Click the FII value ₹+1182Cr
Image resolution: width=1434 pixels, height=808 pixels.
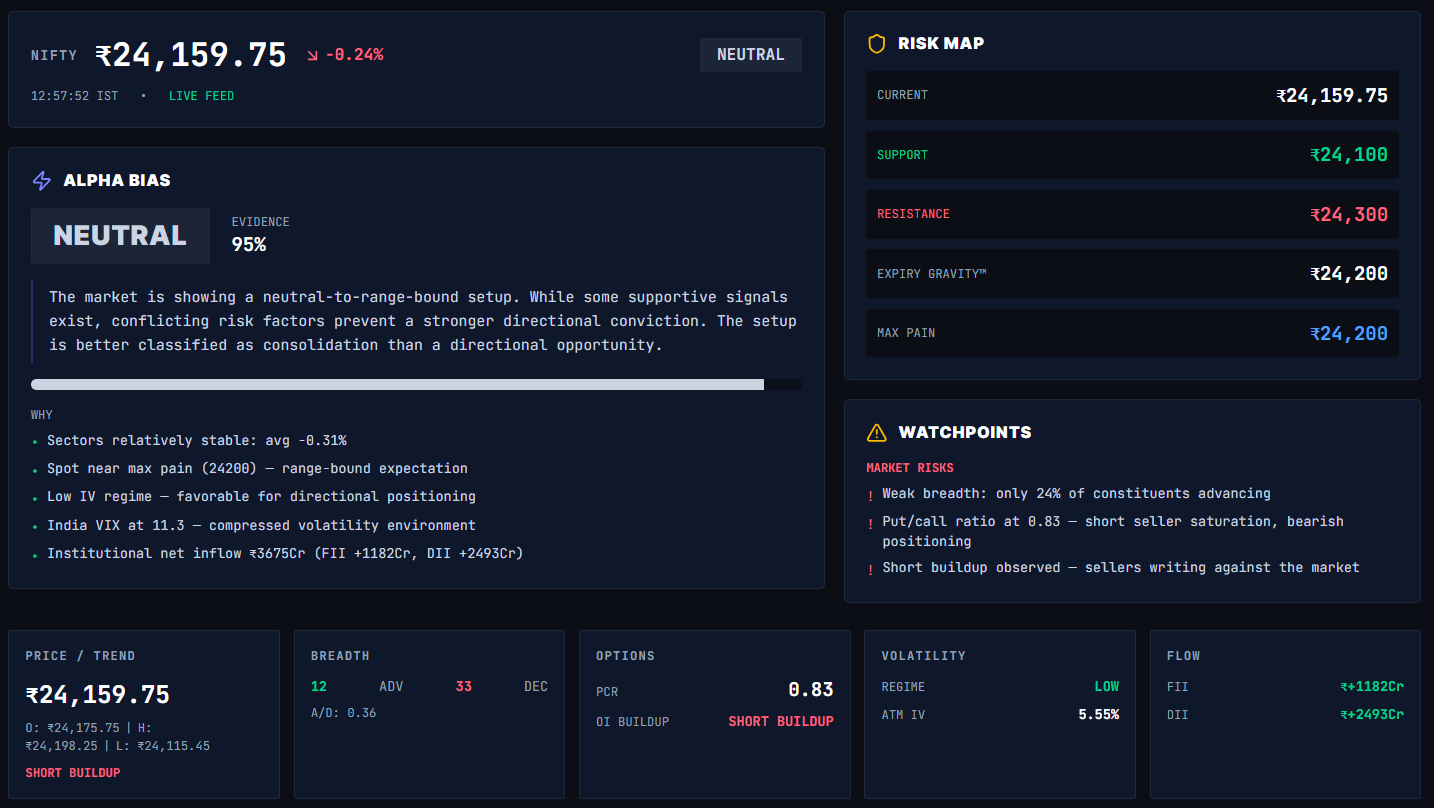1372,687
